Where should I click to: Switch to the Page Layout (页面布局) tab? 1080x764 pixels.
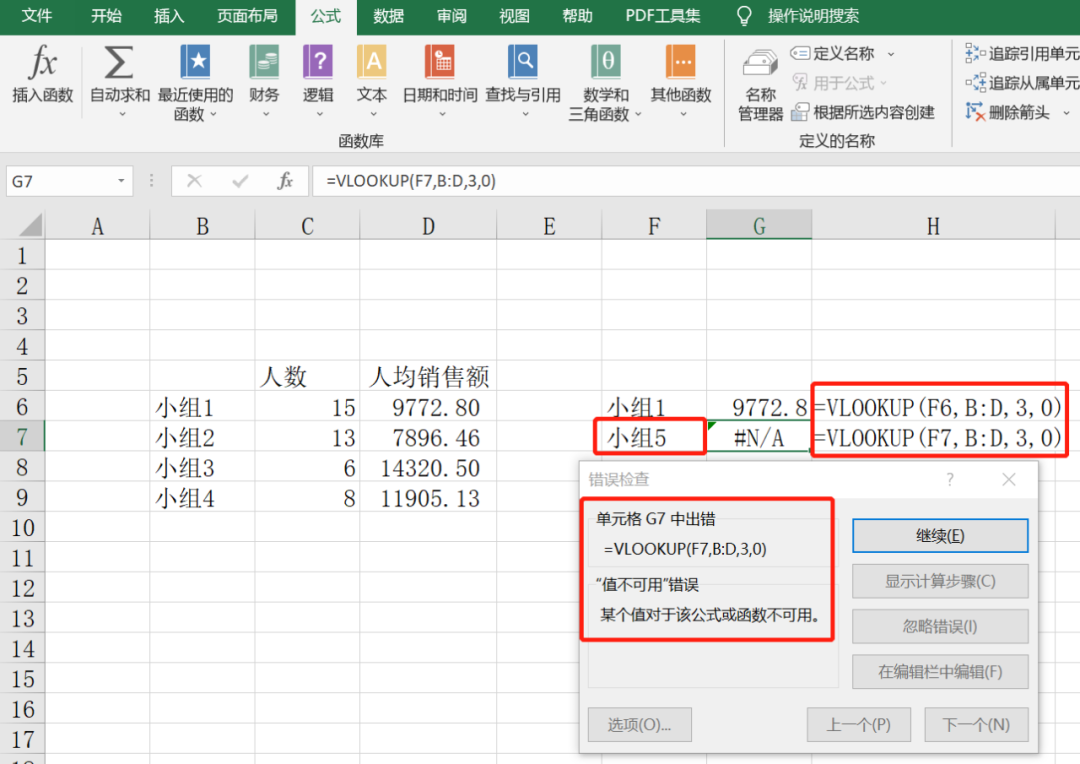click(x=247, y=15)
